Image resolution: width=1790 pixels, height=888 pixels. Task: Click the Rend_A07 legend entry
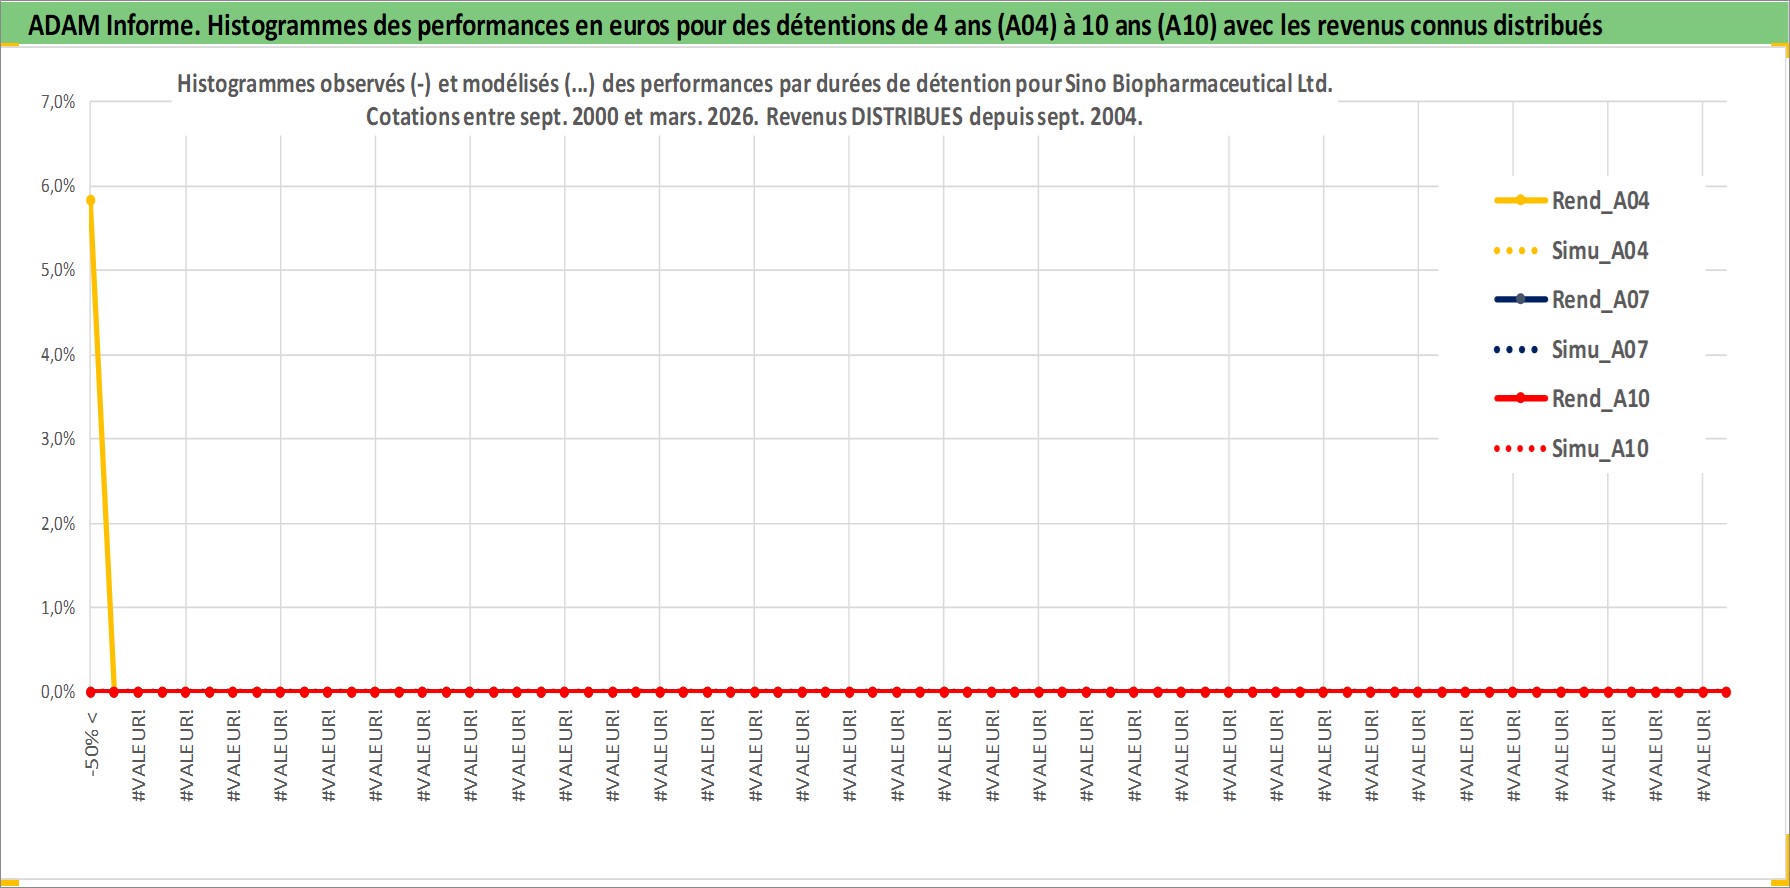(1572, 300)
